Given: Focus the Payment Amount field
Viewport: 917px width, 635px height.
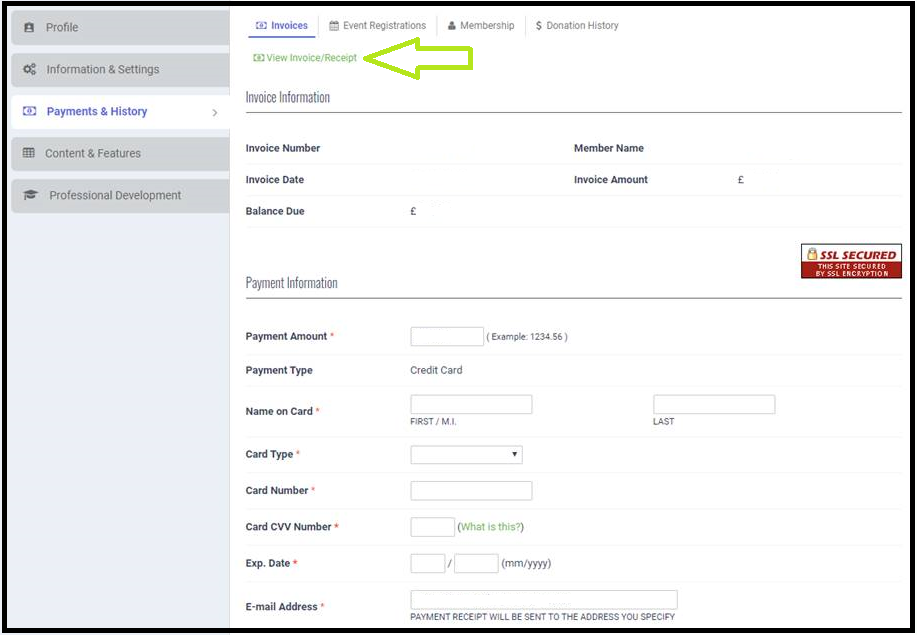Looking at the screenshot, I should point(447,336).
